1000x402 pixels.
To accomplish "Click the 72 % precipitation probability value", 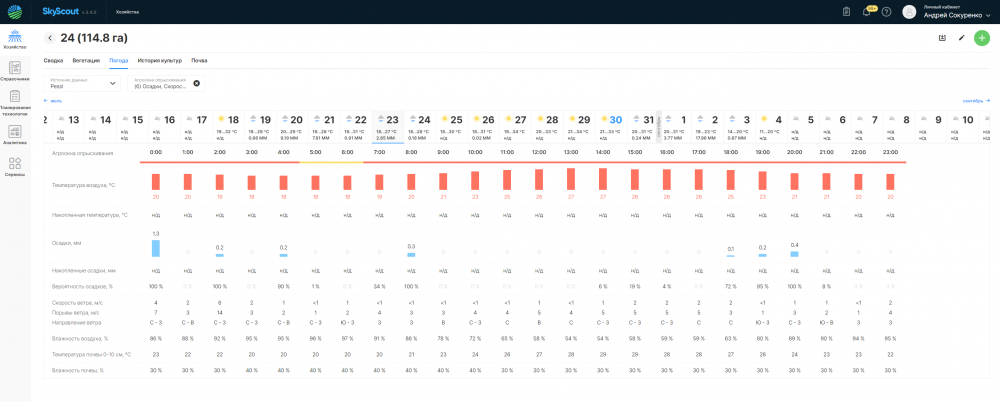I will tap(730, 286).
